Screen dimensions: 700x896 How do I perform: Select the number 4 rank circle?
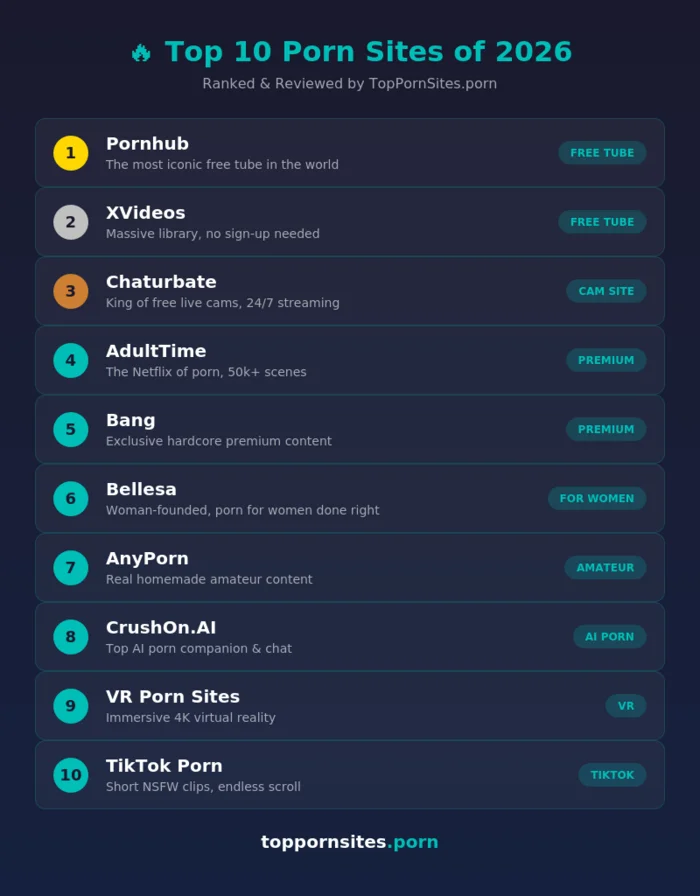point(71,360)
